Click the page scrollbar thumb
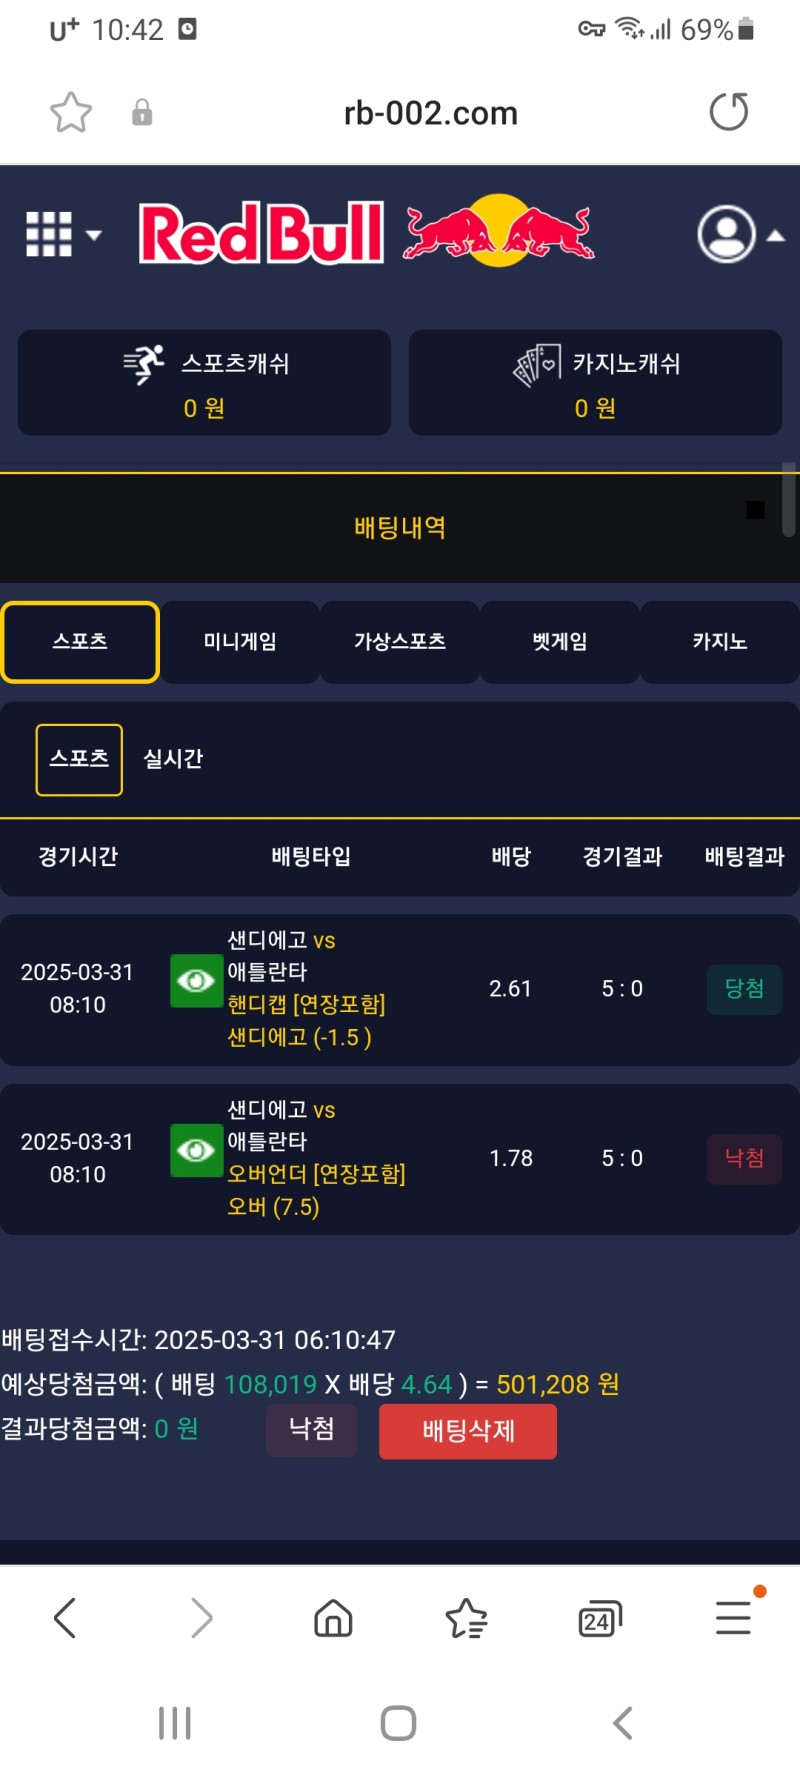The image size is (800, 1778). click(789, 499)
